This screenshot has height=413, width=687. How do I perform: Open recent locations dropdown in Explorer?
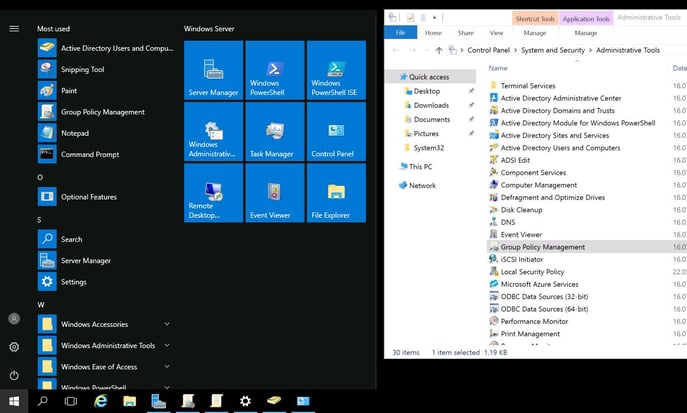pyautogui.click(x=427, y=50)
